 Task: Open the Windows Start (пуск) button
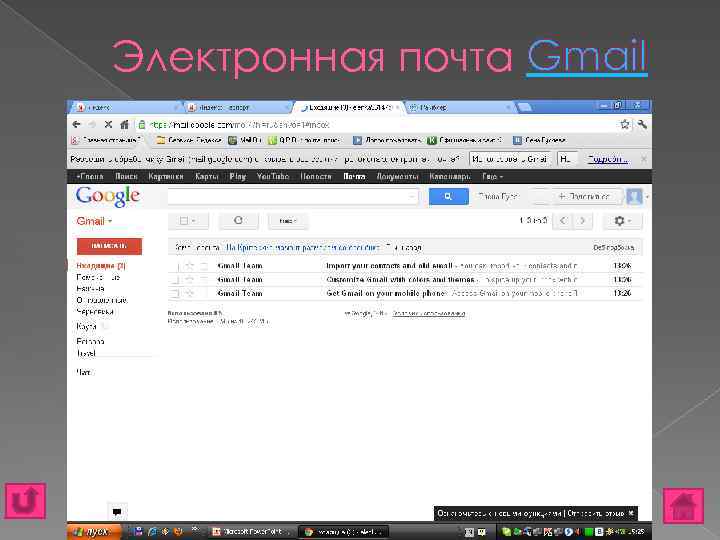pyautogui.click(x=94, y=532)
